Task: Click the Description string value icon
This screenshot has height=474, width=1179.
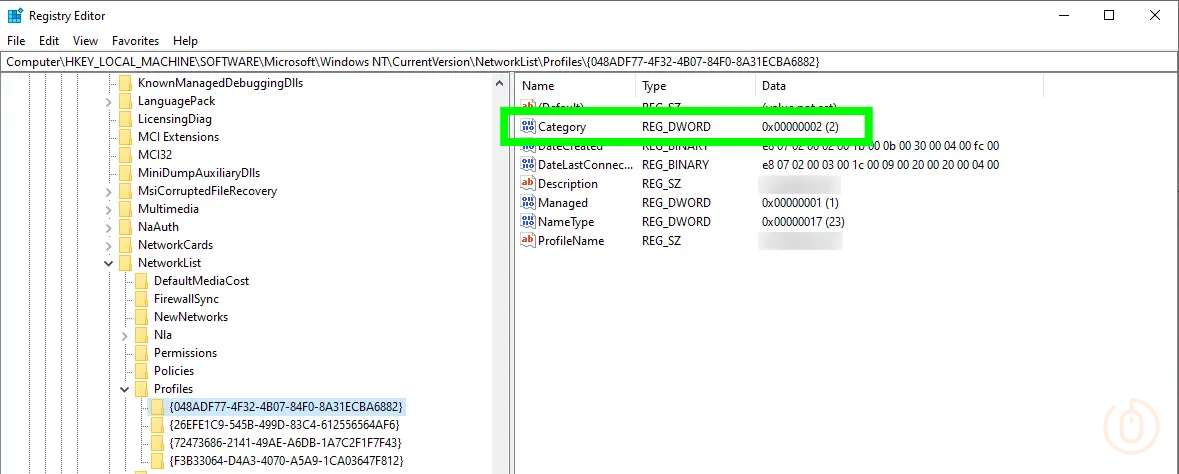Action: tap(528, 184)
